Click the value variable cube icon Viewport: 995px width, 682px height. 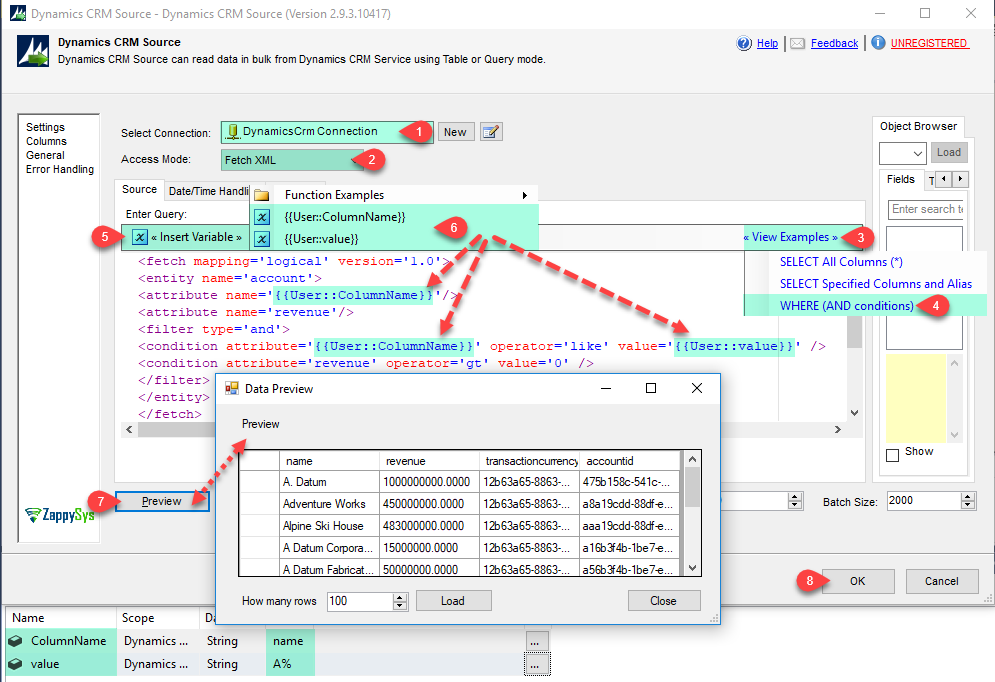(15, 664)
